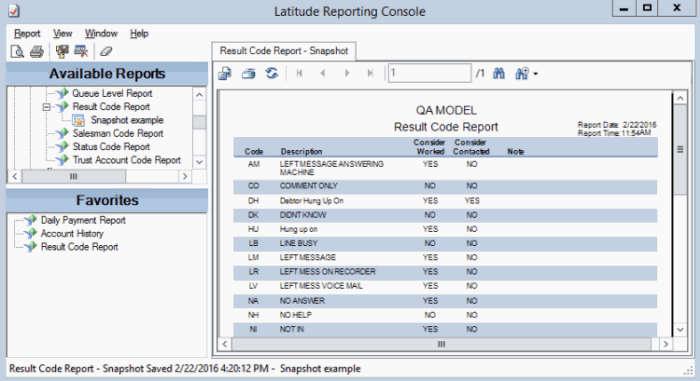Image resolution: width=700 pixels, height=381 pixels.
Task: Open the View menu
Action: (62, 33)
